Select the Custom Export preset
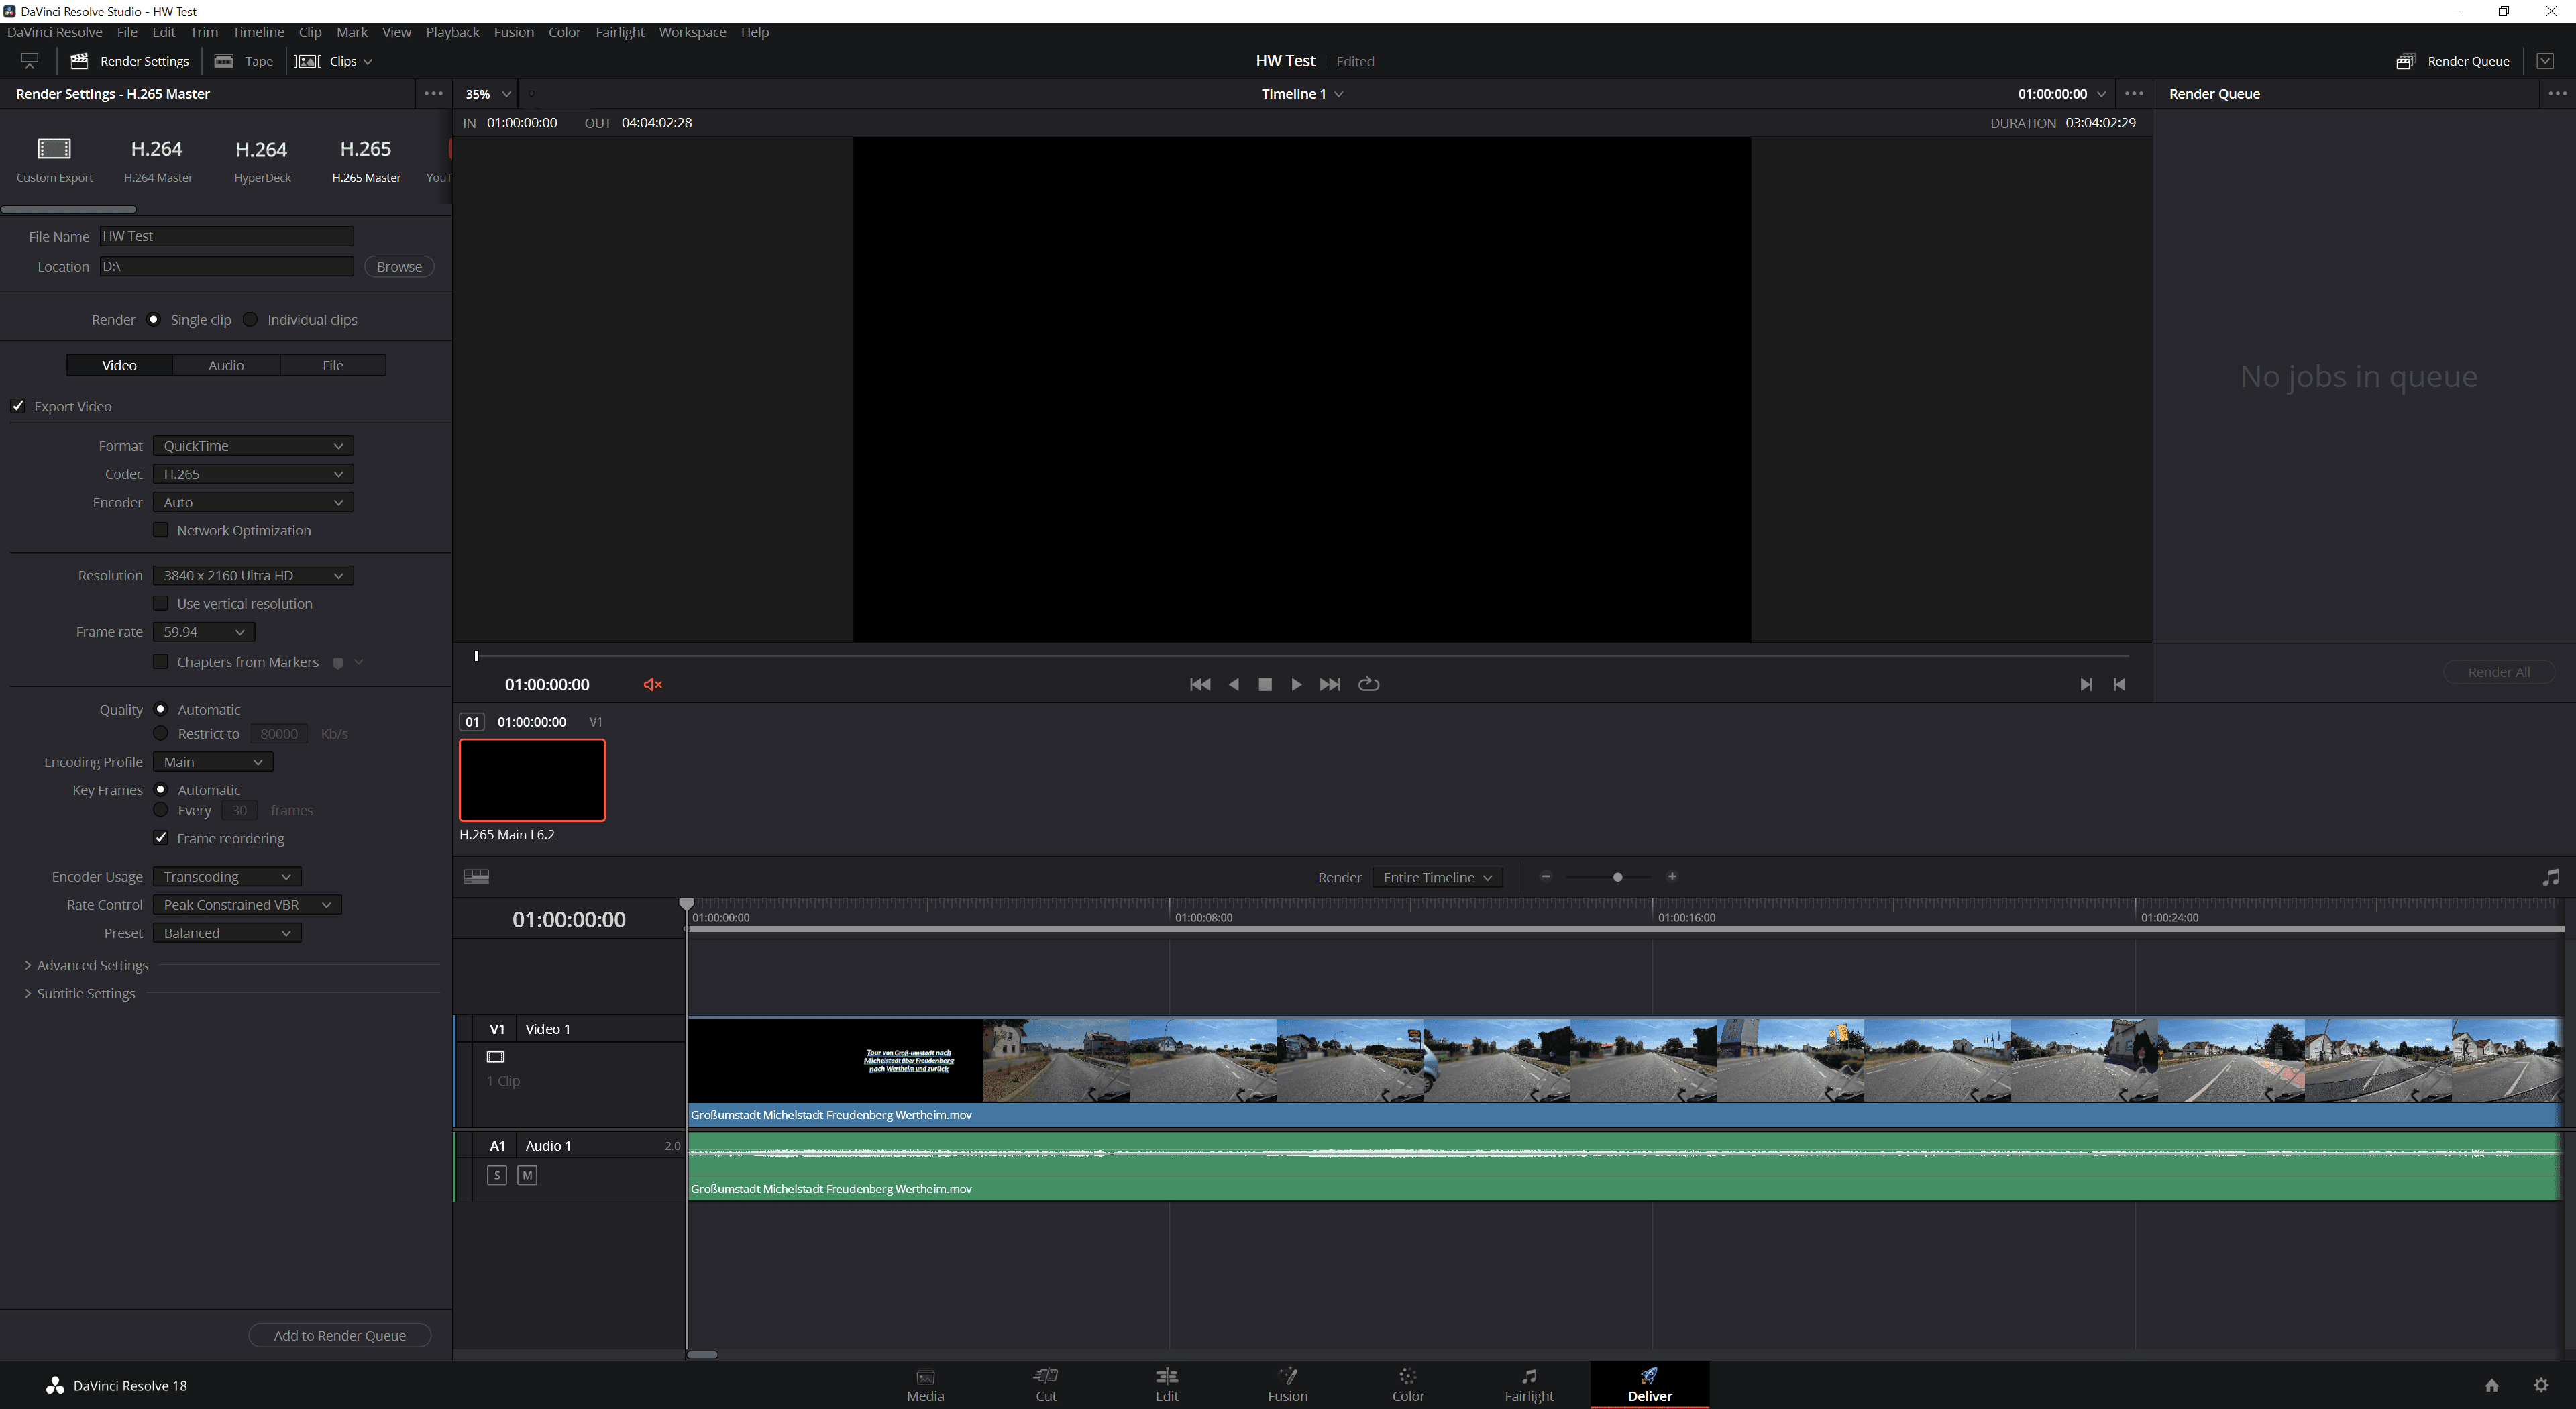Image resolution: width=2576 pixels, height=1409 pixels. click(x=54, y=160)
